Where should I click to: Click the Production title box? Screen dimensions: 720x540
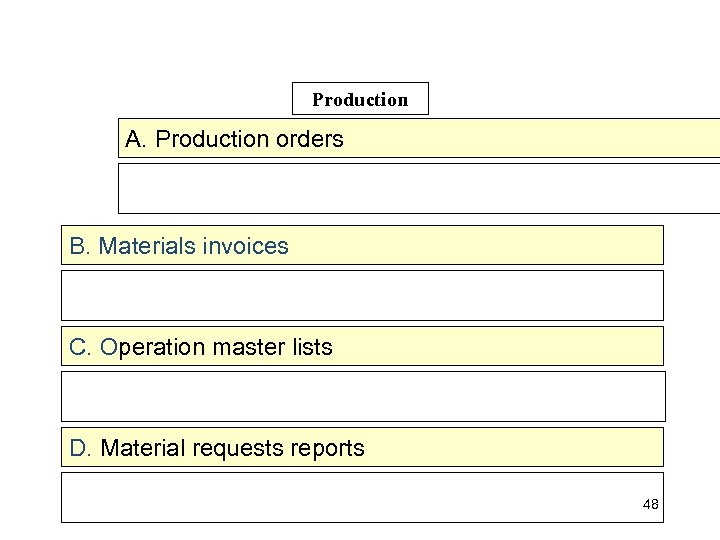tap(360, 99)
